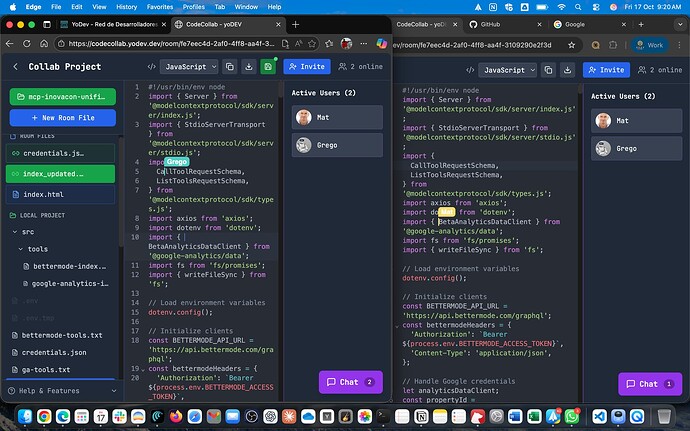
Task: Click the back arrow beside Collab Project
Action: point(16,66)
